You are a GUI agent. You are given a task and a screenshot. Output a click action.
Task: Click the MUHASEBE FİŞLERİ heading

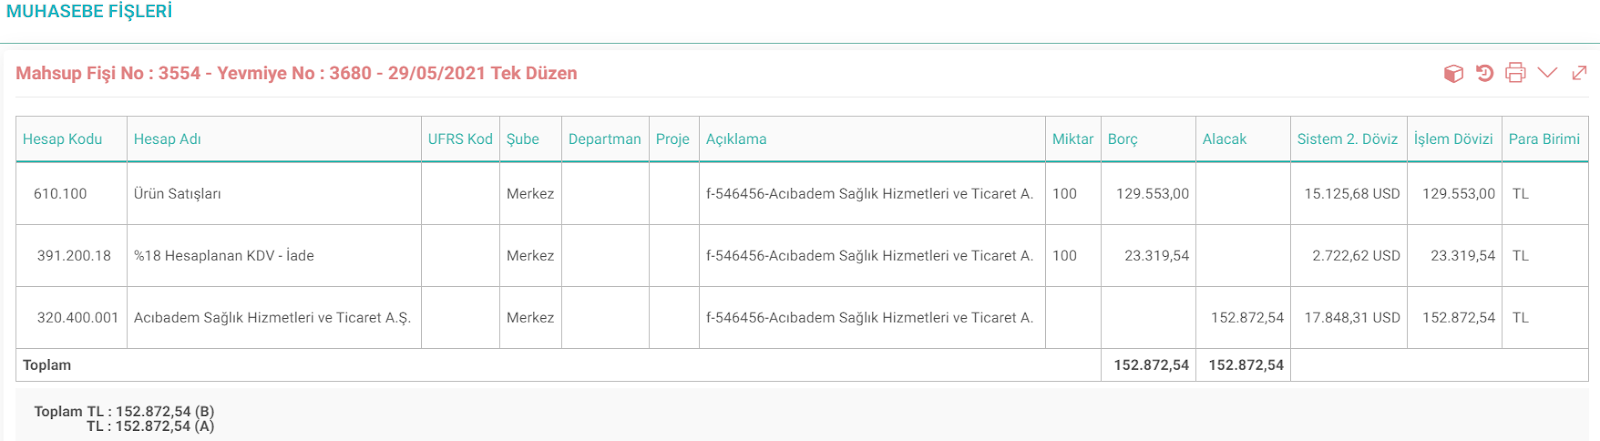(x=89, y=11)
